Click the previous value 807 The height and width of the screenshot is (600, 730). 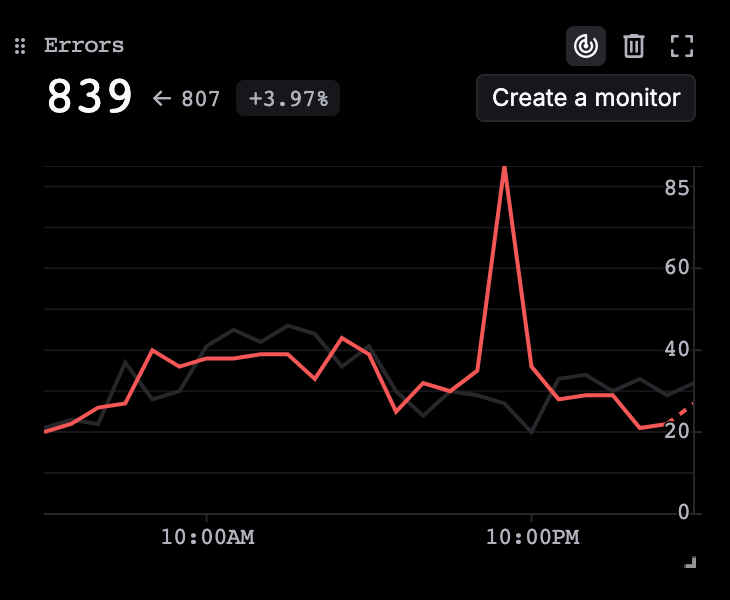click(200, 99)
